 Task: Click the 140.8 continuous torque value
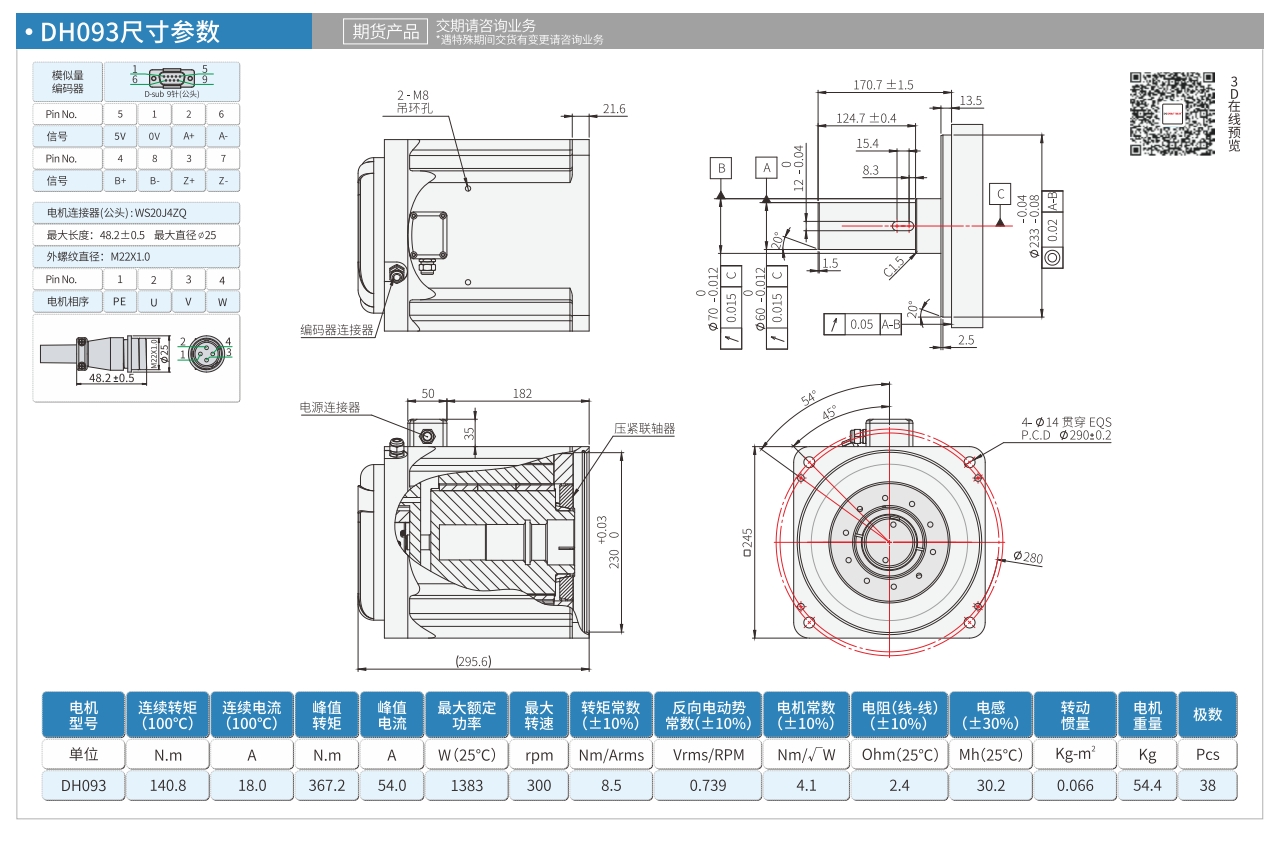click(168, 786)
